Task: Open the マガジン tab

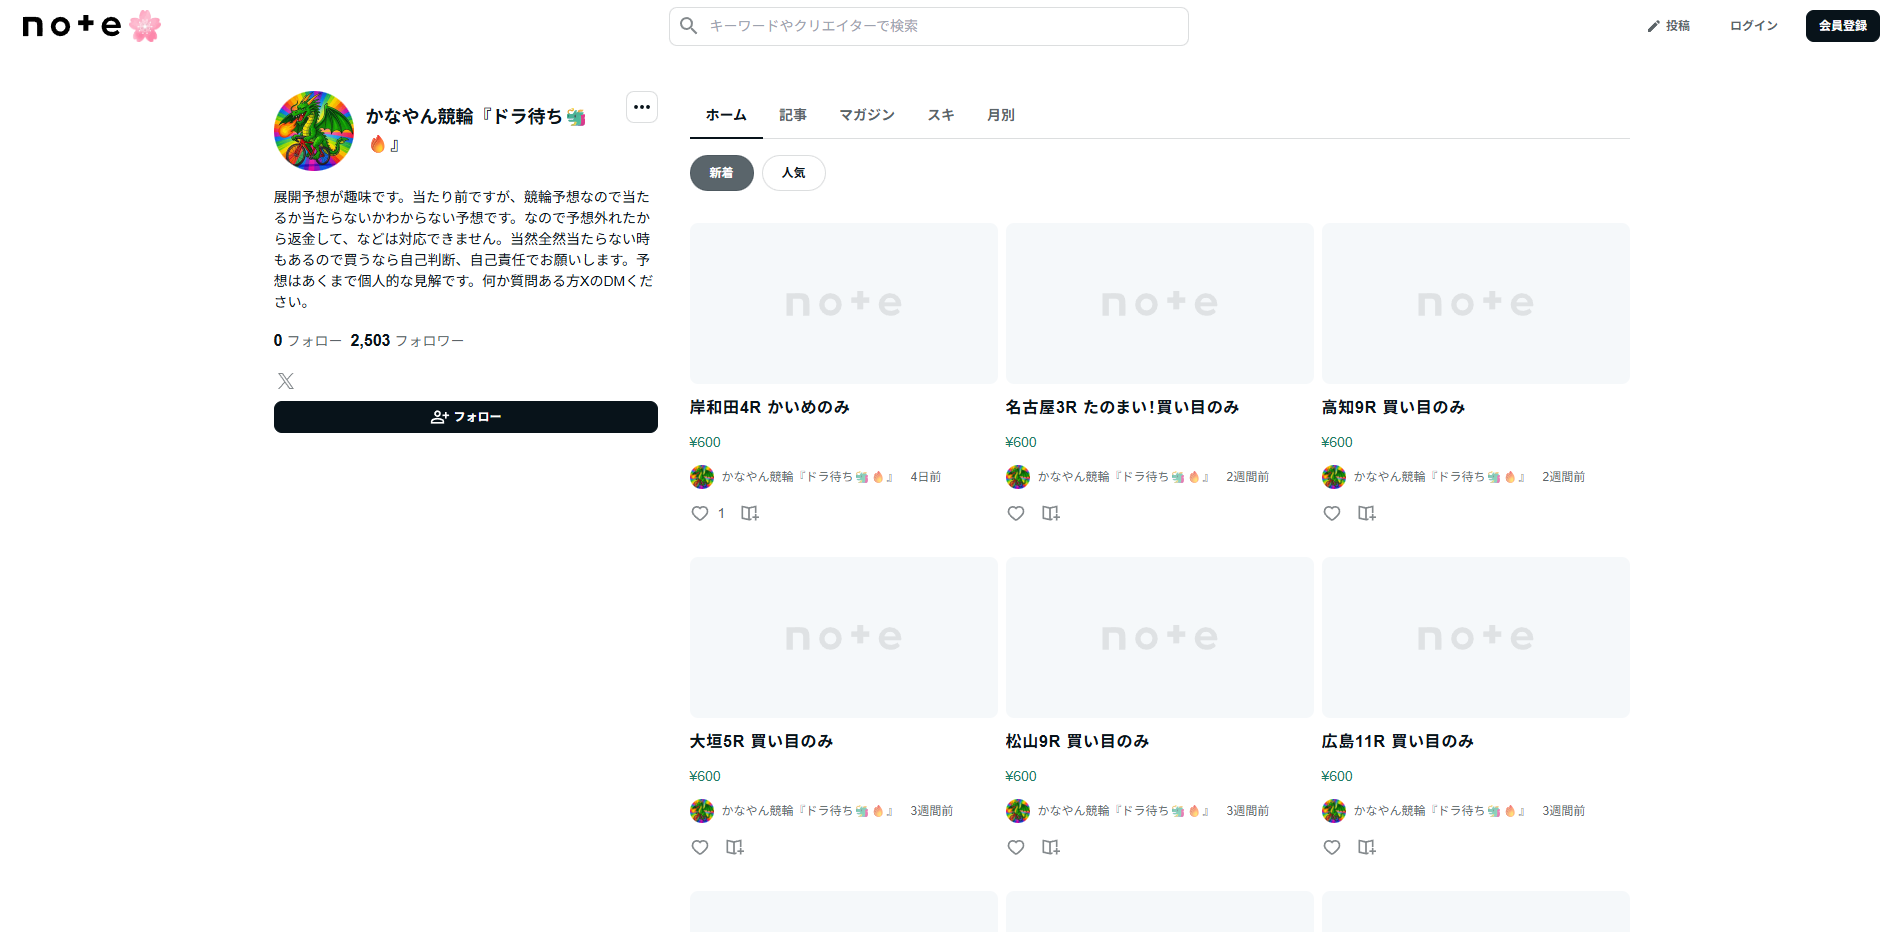Action: pyautogui.click(x=866, y=115)
